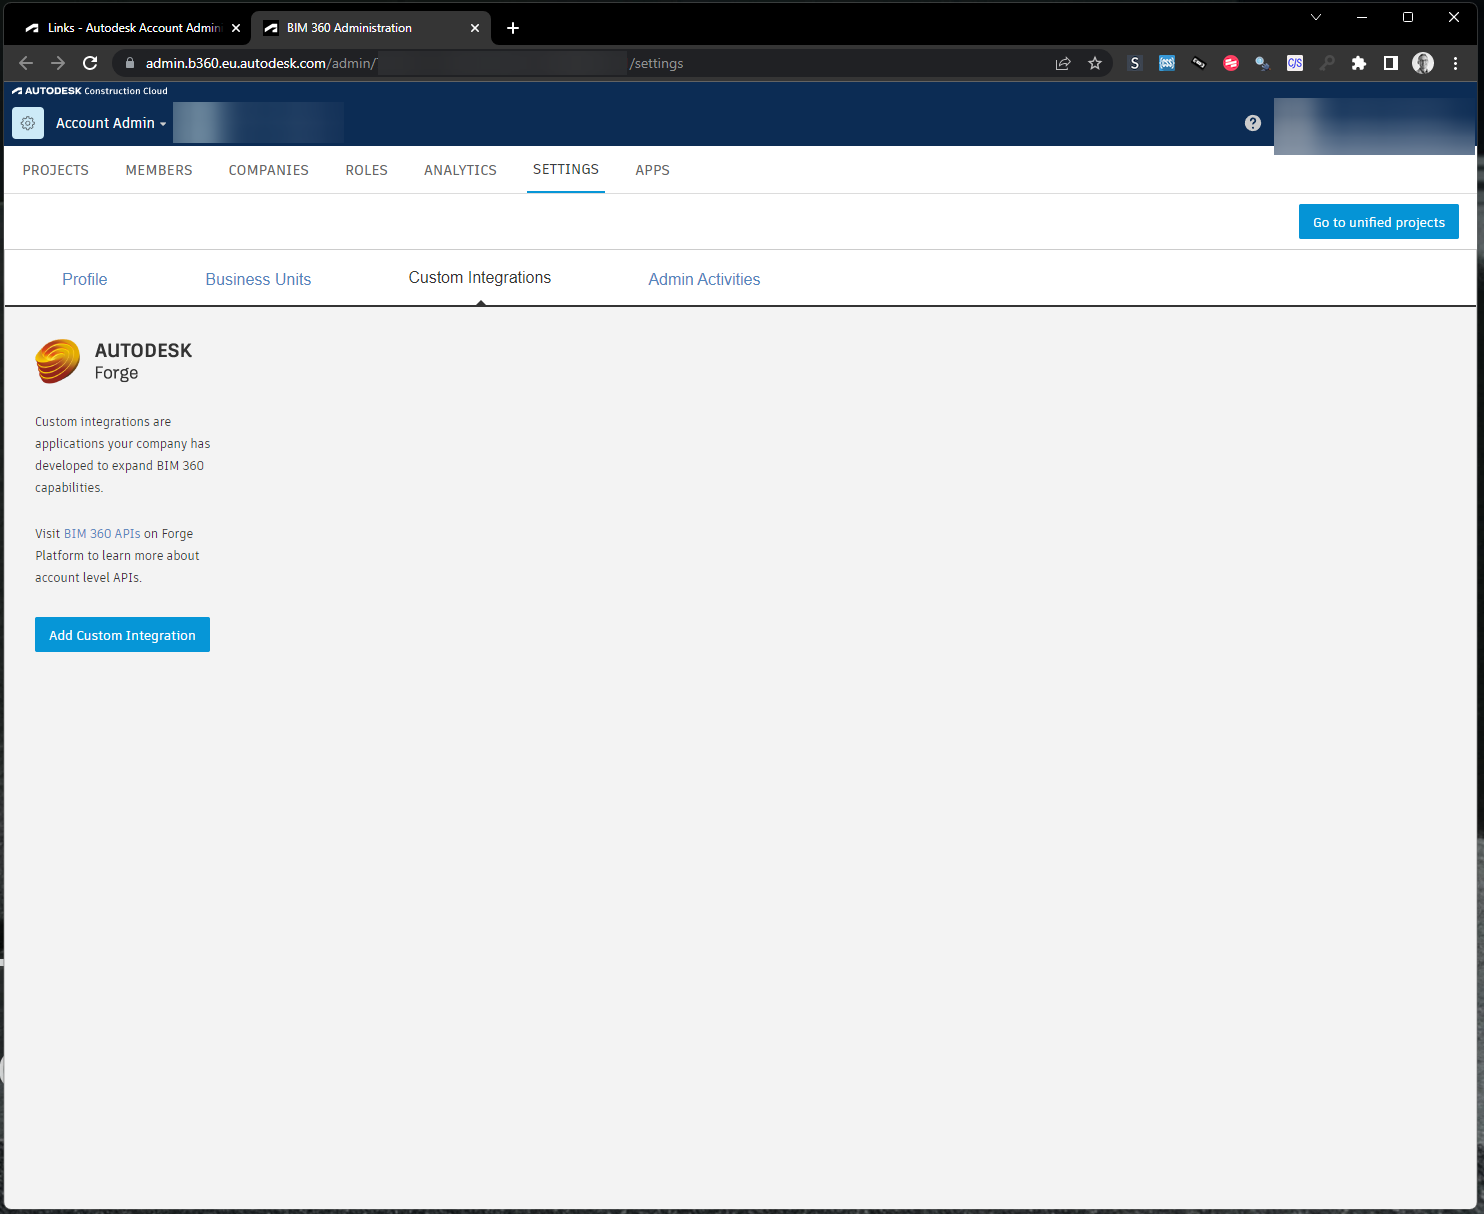Bookmark this page with the star icon
The image size is (1484, 1214).
tap(1095, 63)
